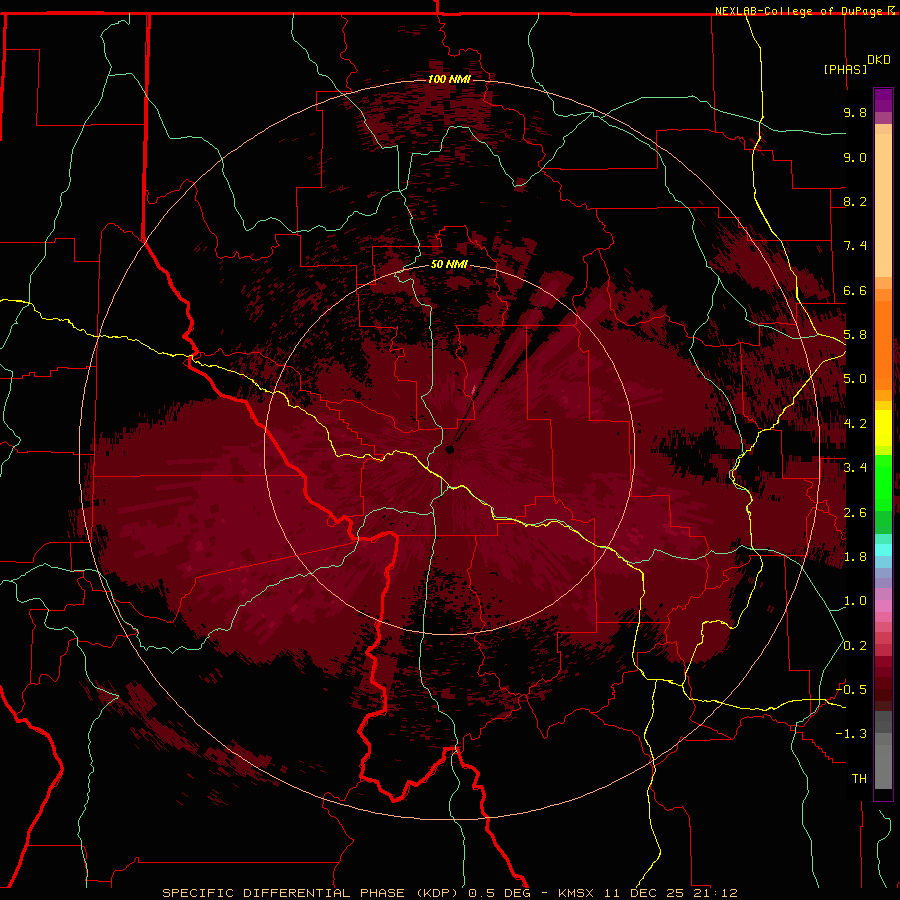Click the 7.4 legend value
900x900 pixels.
[x=855, y=246]
